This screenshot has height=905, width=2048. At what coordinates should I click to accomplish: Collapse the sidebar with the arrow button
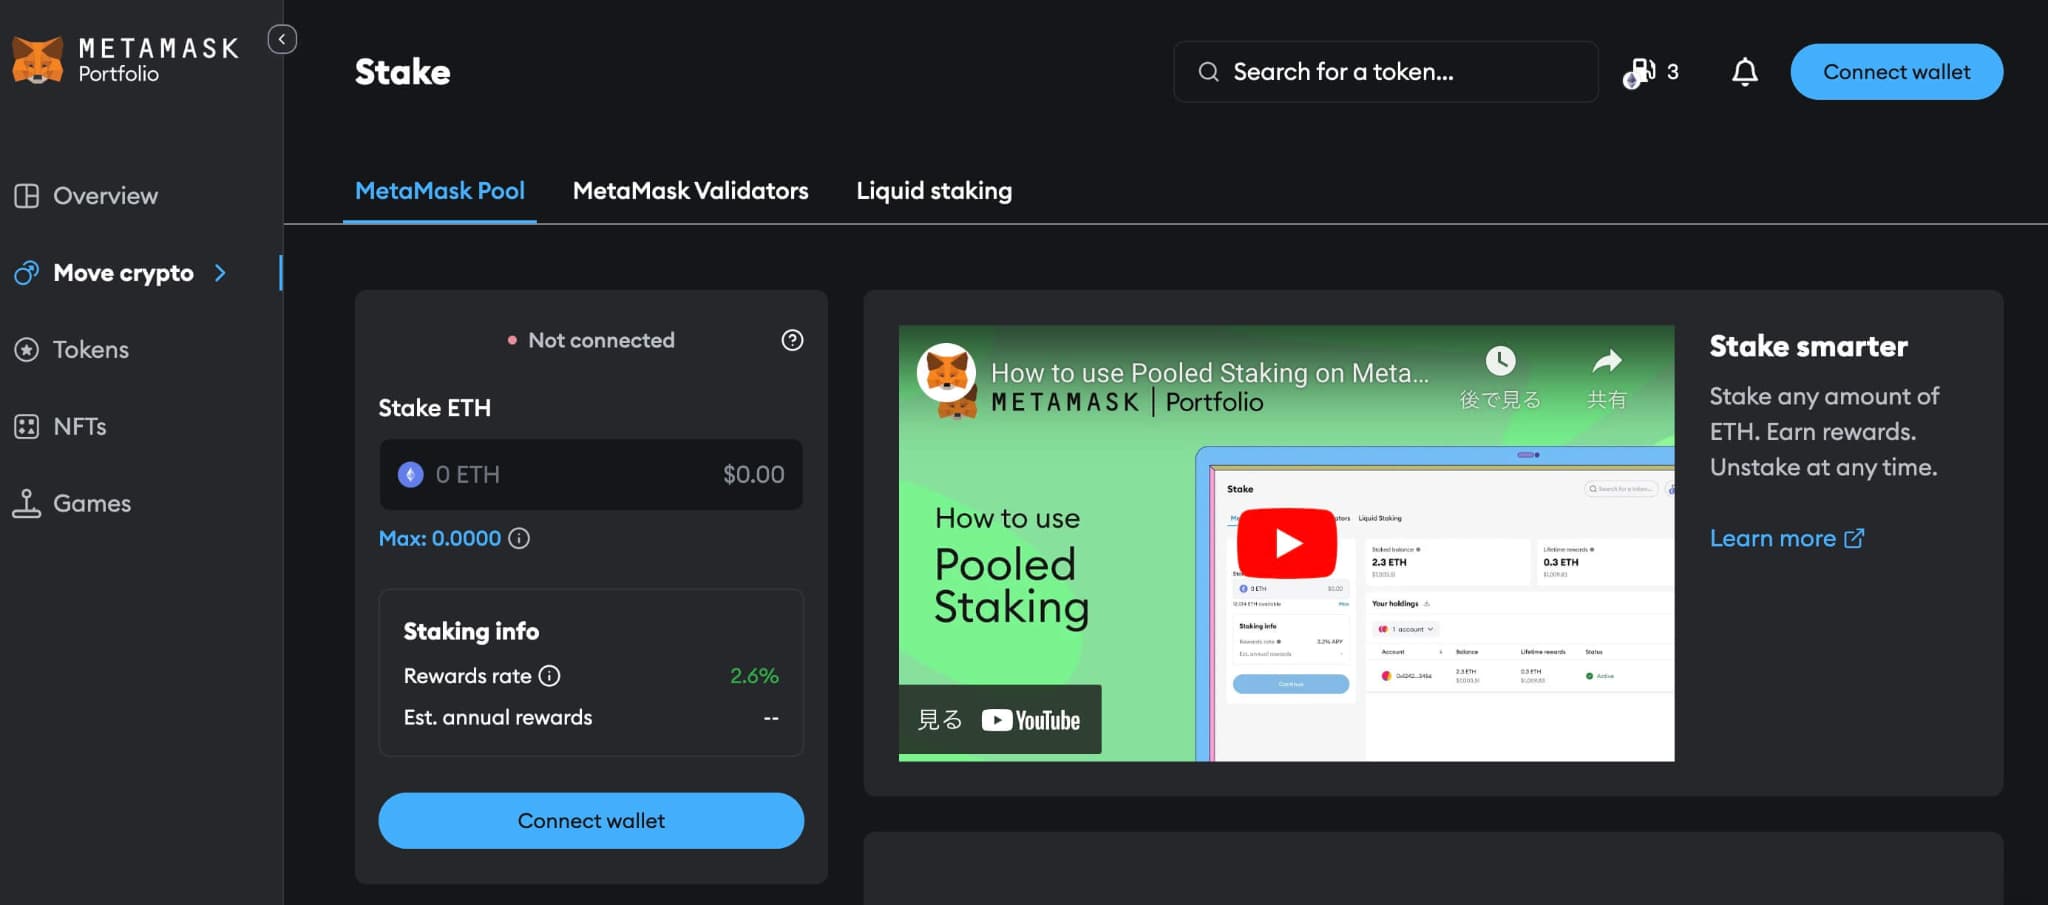(x=282, y=39)
